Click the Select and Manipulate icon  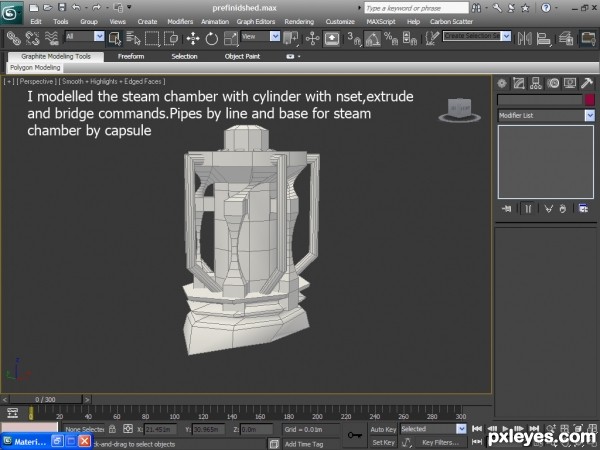tap(312, 38)
